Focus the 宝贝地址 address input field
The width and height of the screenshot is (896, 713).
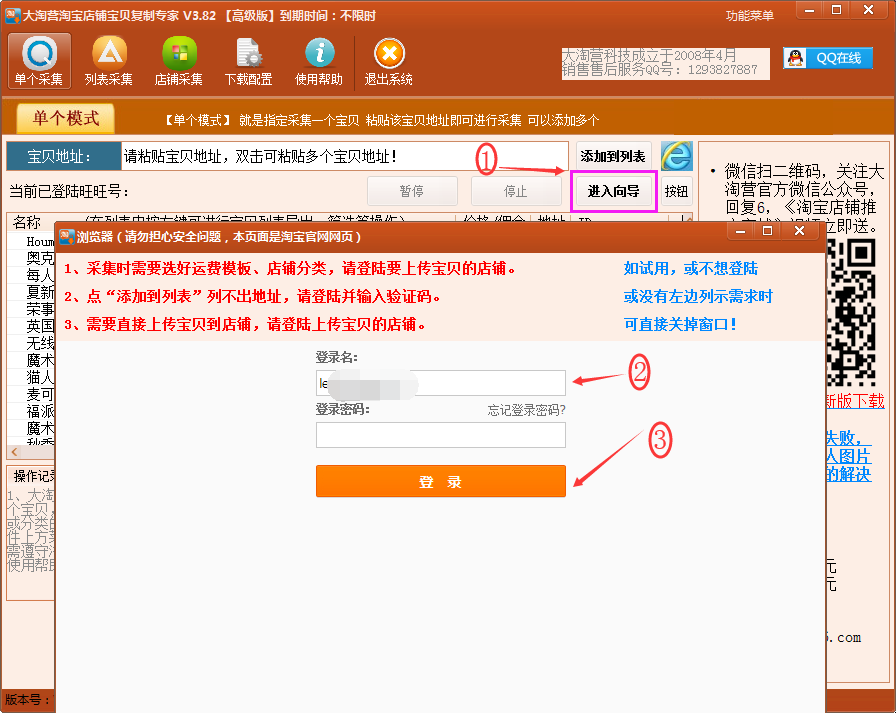click(x=345, y=156)
